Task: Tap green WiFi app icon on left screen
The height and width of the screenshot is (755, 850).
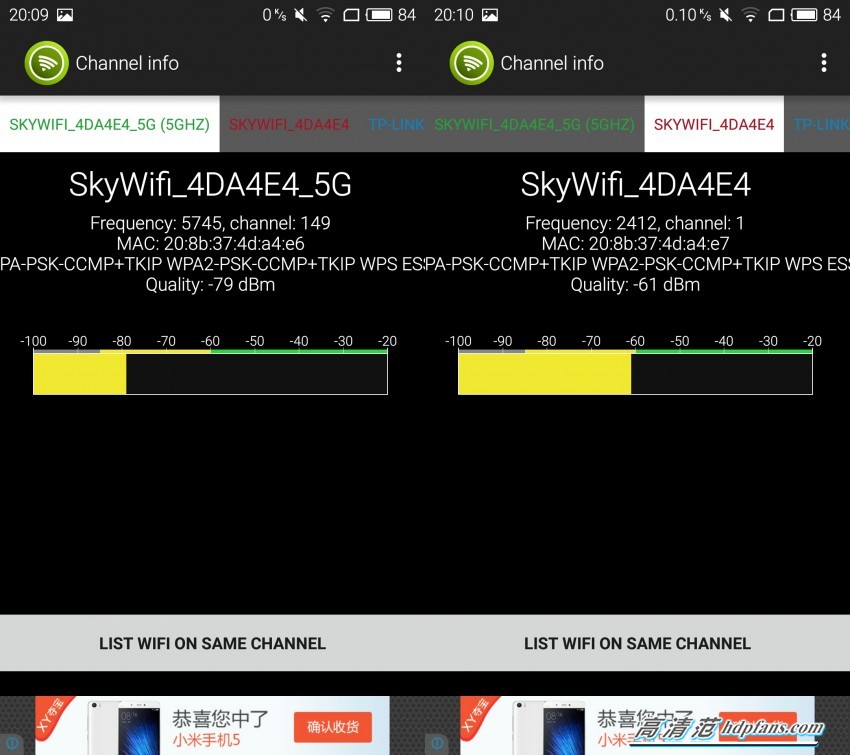Action: point(47,63)
